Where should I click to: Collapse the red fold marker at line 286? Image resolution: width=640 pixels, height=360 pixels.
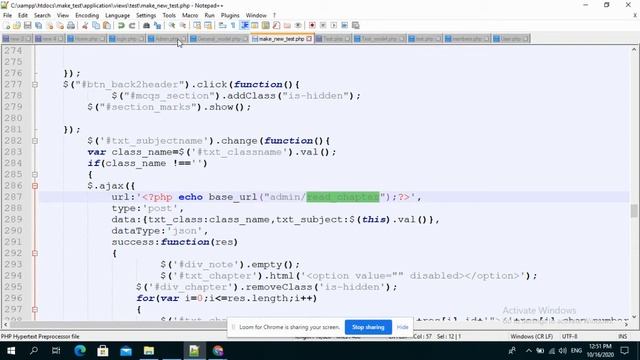pos(35,186)
